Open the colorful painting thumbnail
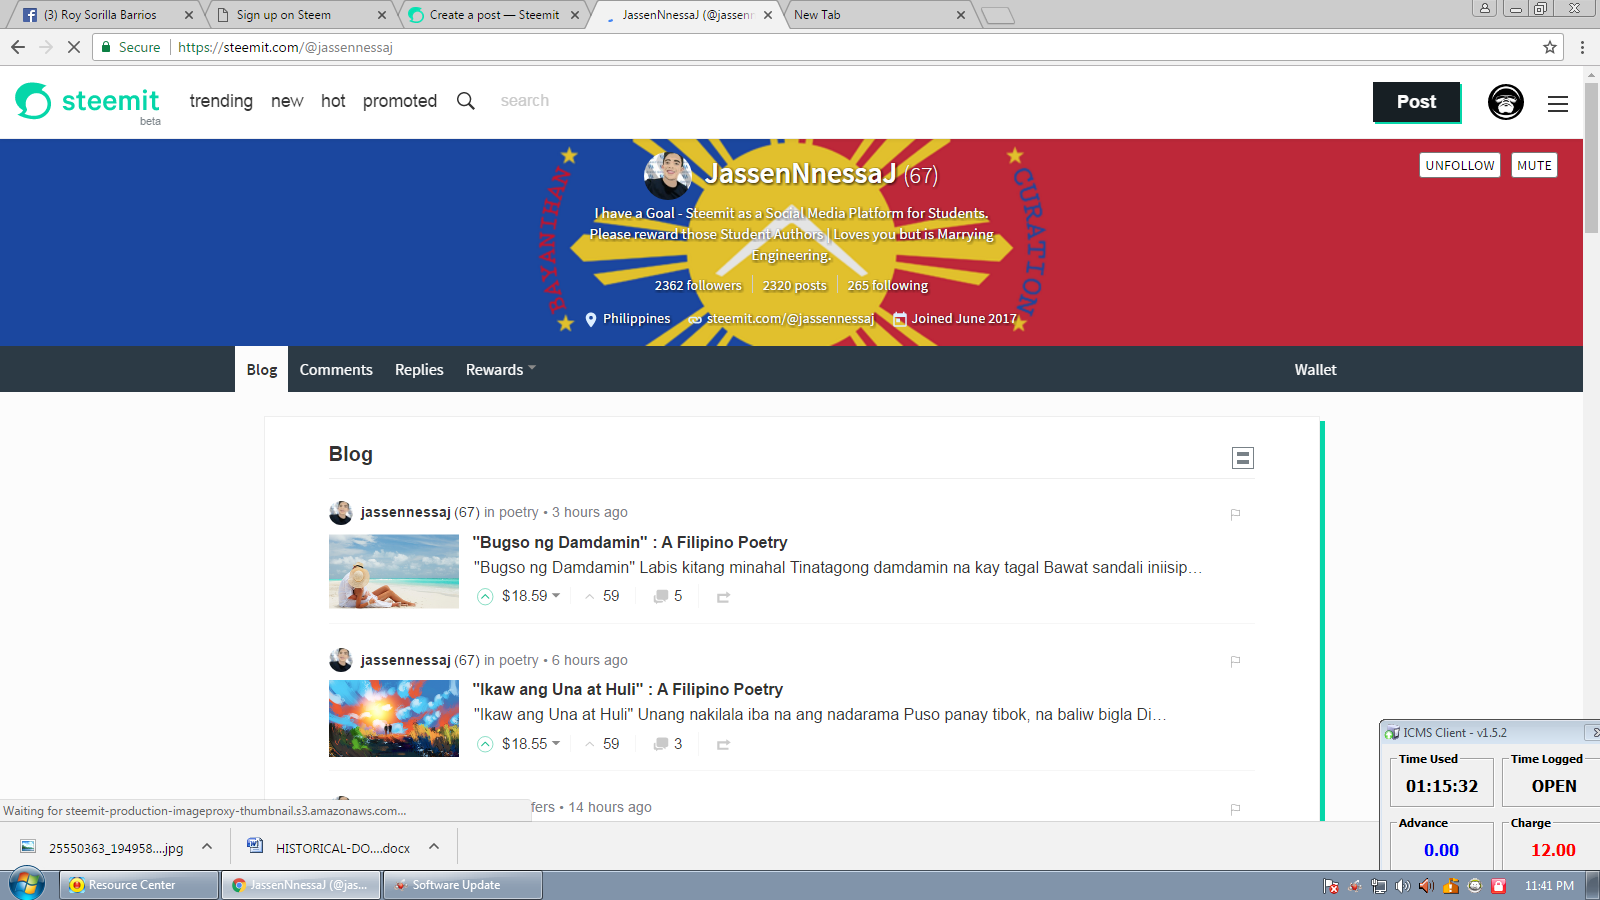 tap(394, 718)
